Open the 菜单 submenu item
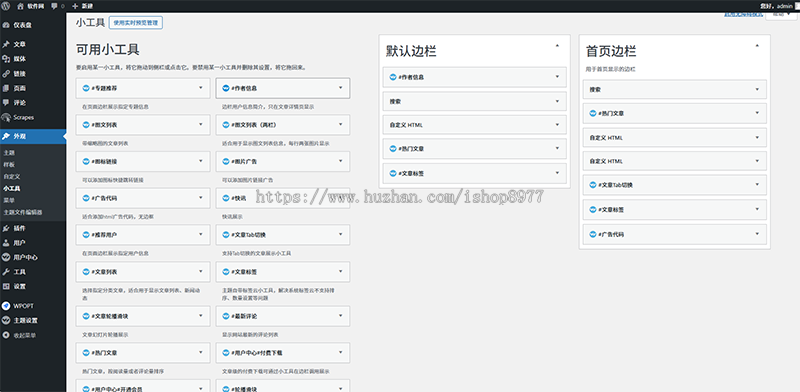The width and height of the screenshot is (800, 392). point(9,200)
